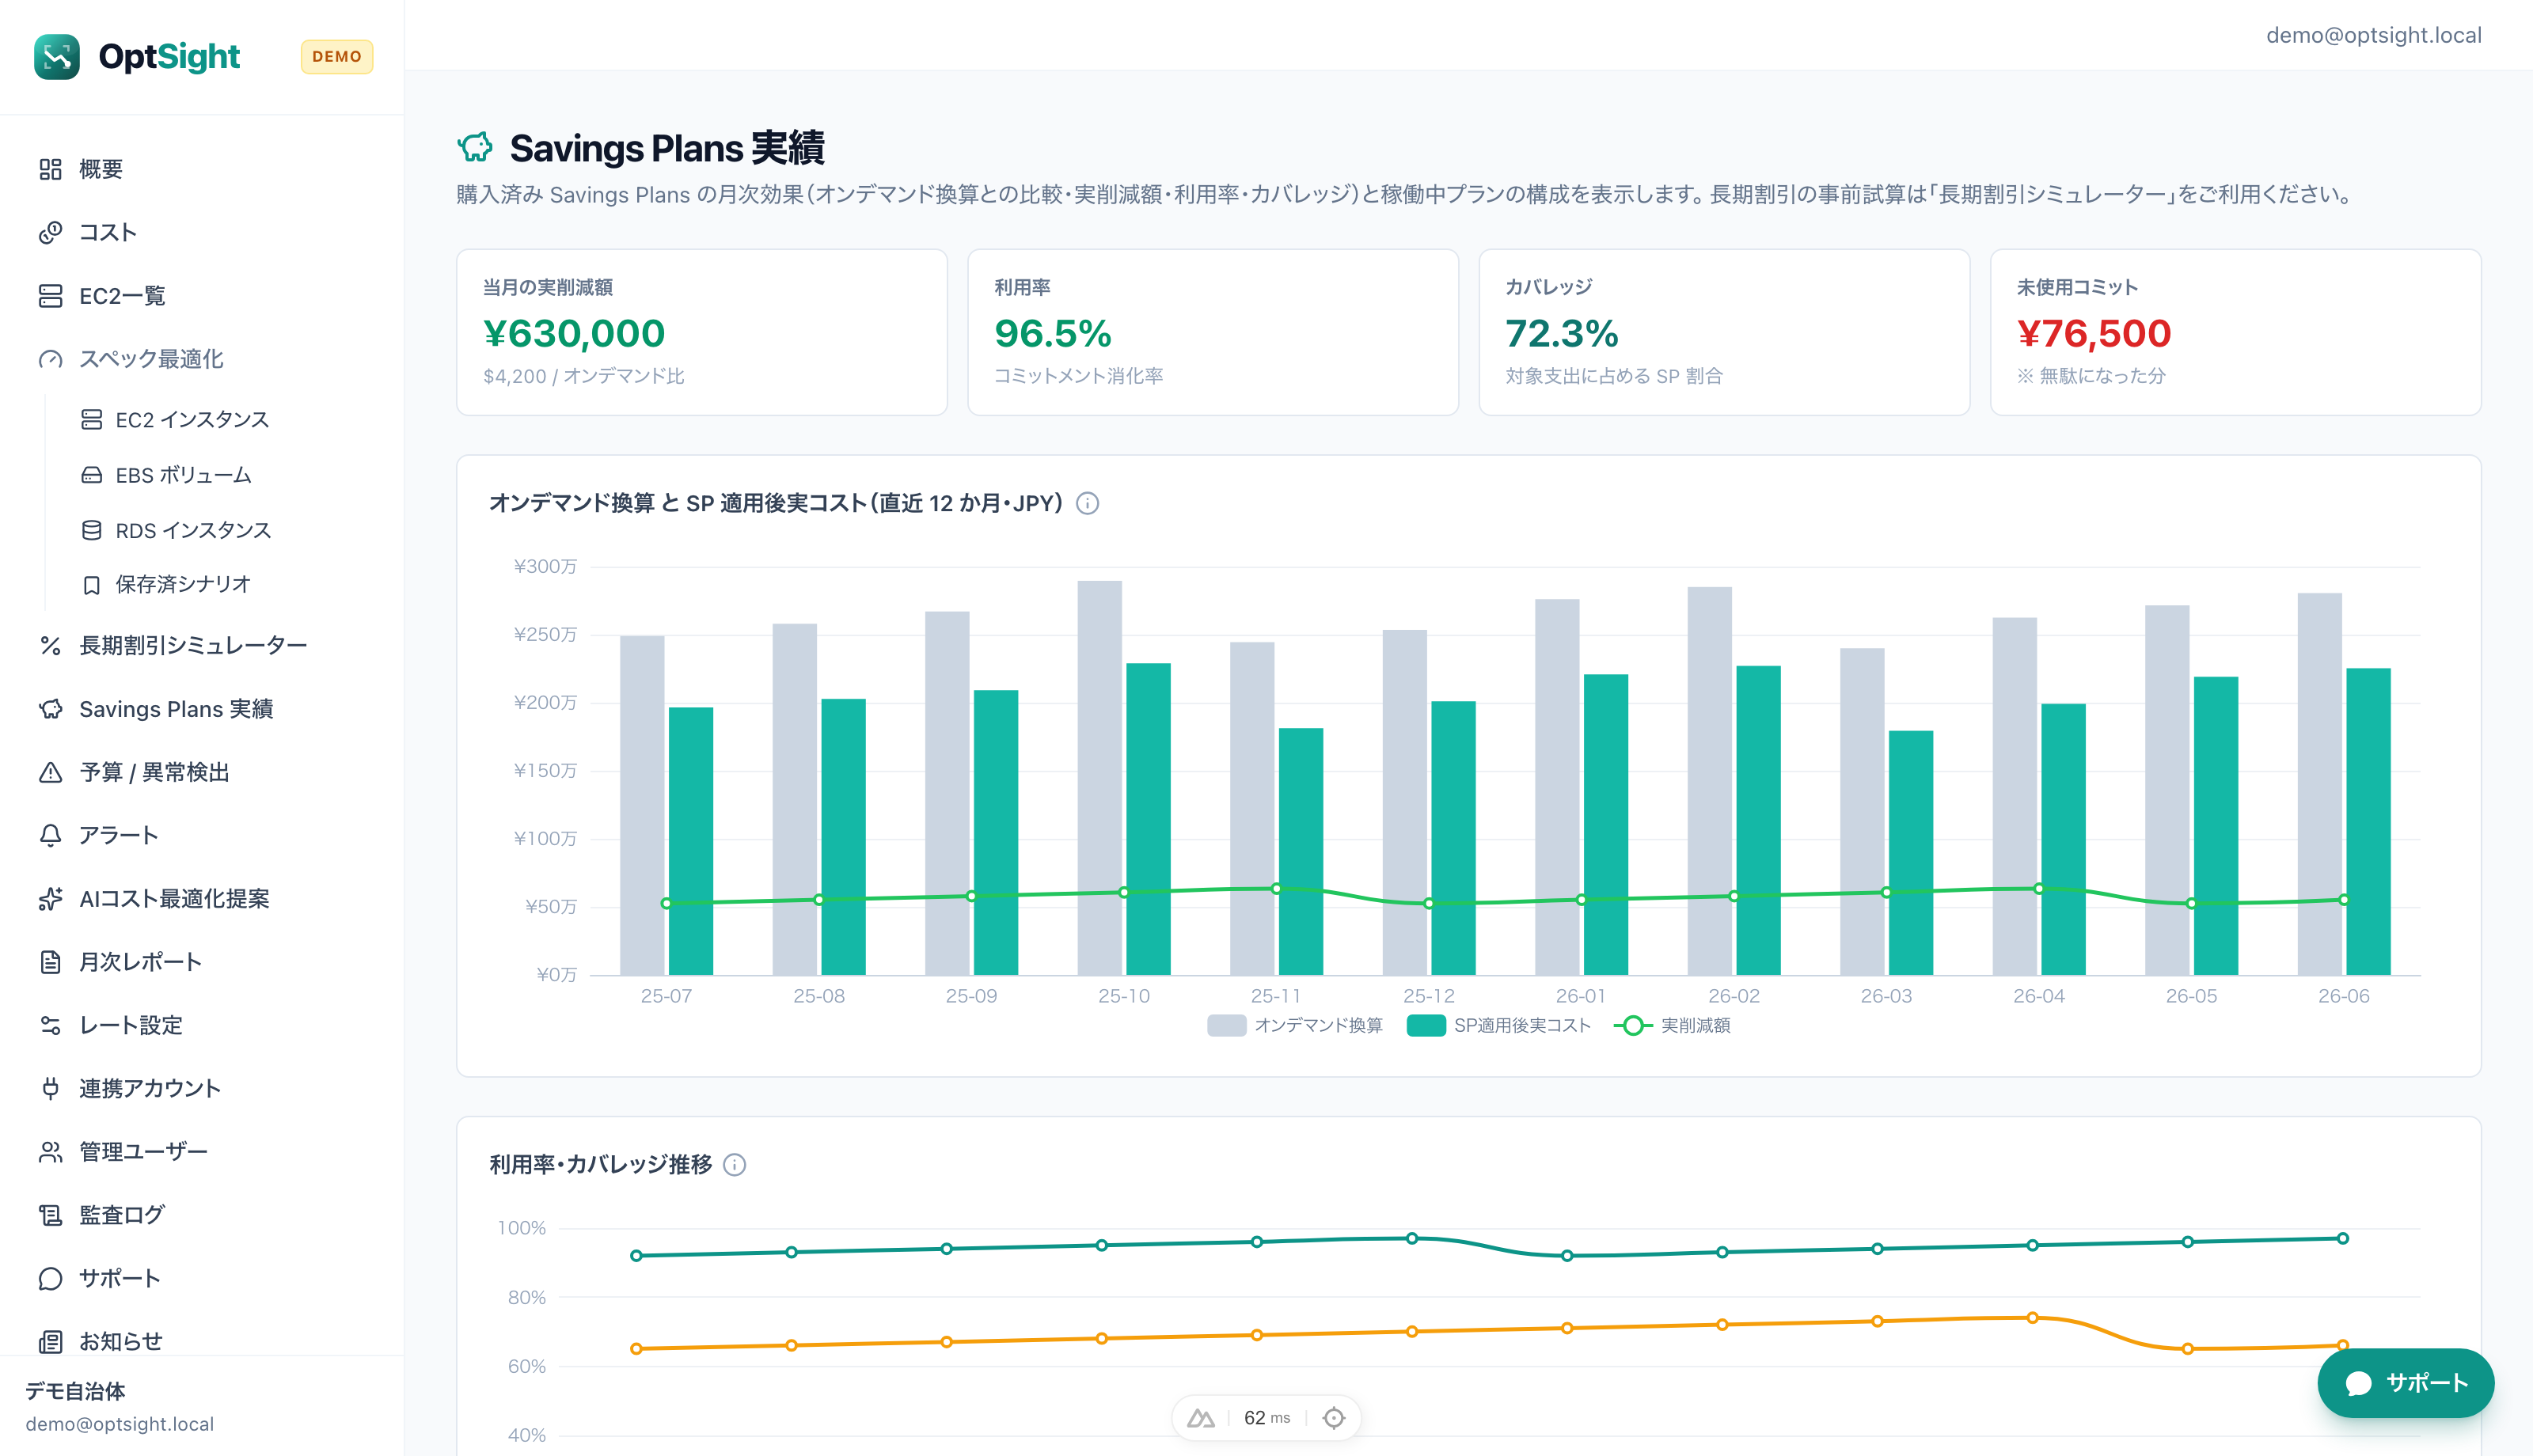Click カバレッジ value 72.3%
The width and height of the screenshot is (2533, 1456).
tap(1562, 333)
